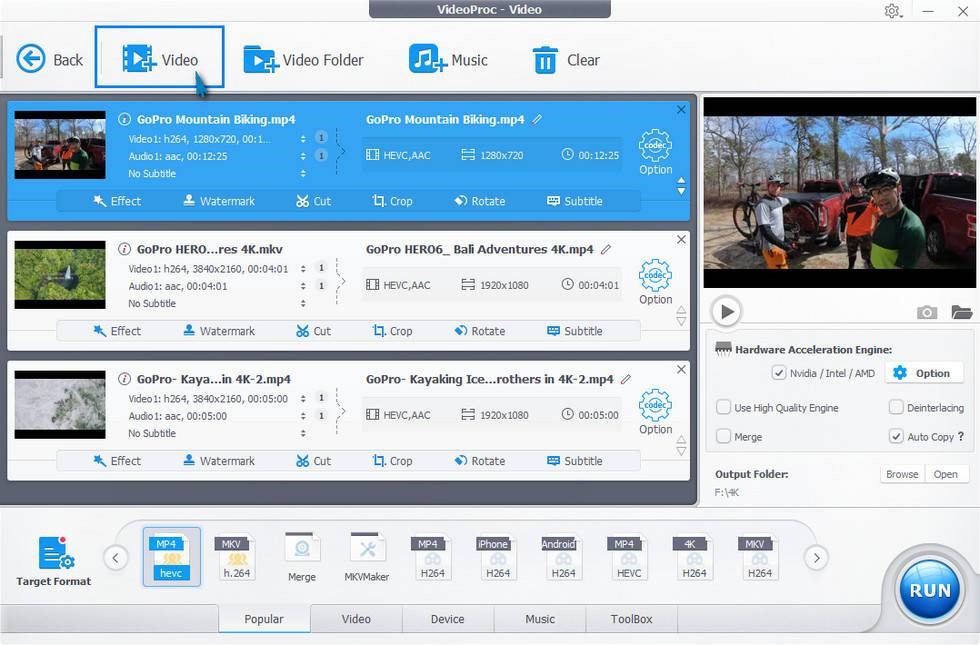Rename the Kayaking output file with pencil icon

click(x=626, y=379)
